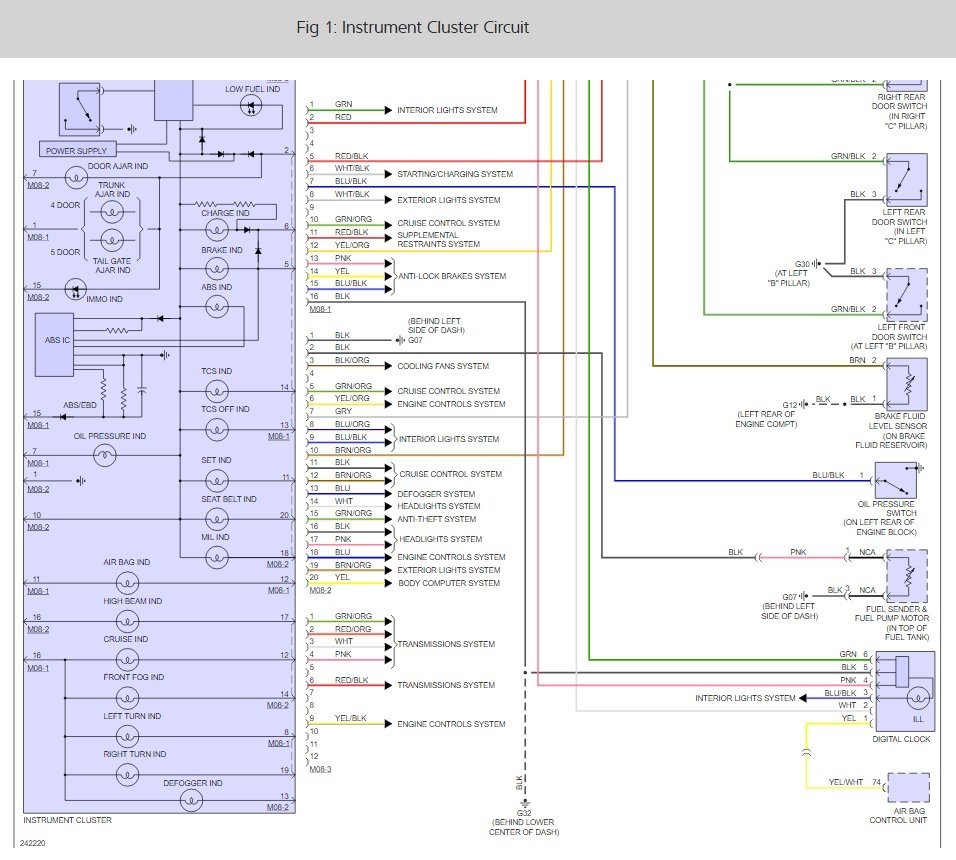Click the BODY COMPUTER SYSTEM label
Image resolution: width=956 pixels, height=860 pixels.
tap(449, 583)
